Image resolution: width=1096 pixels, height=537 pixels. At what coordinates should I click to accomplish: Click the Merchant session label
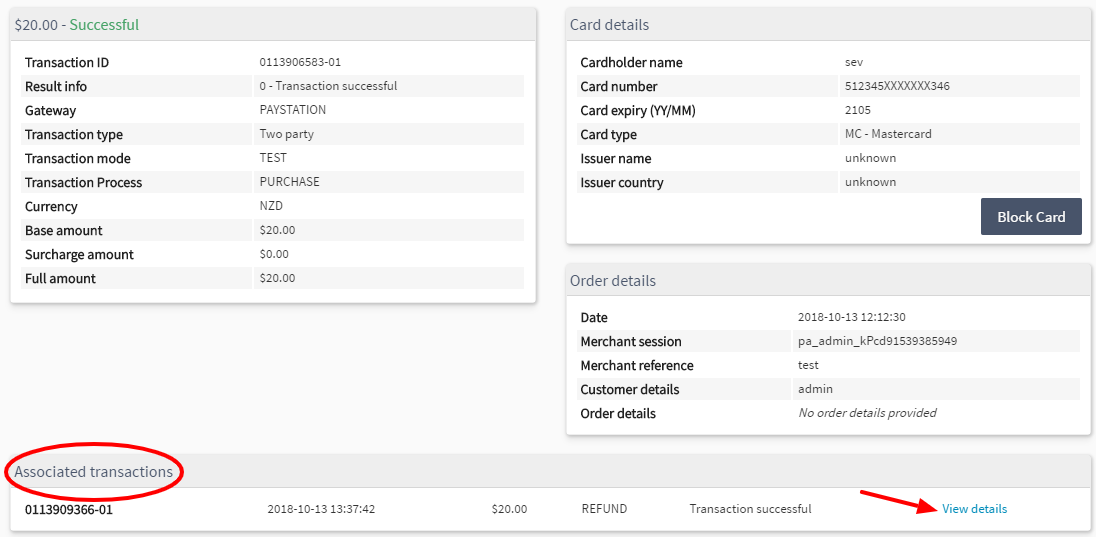[630, 342]
